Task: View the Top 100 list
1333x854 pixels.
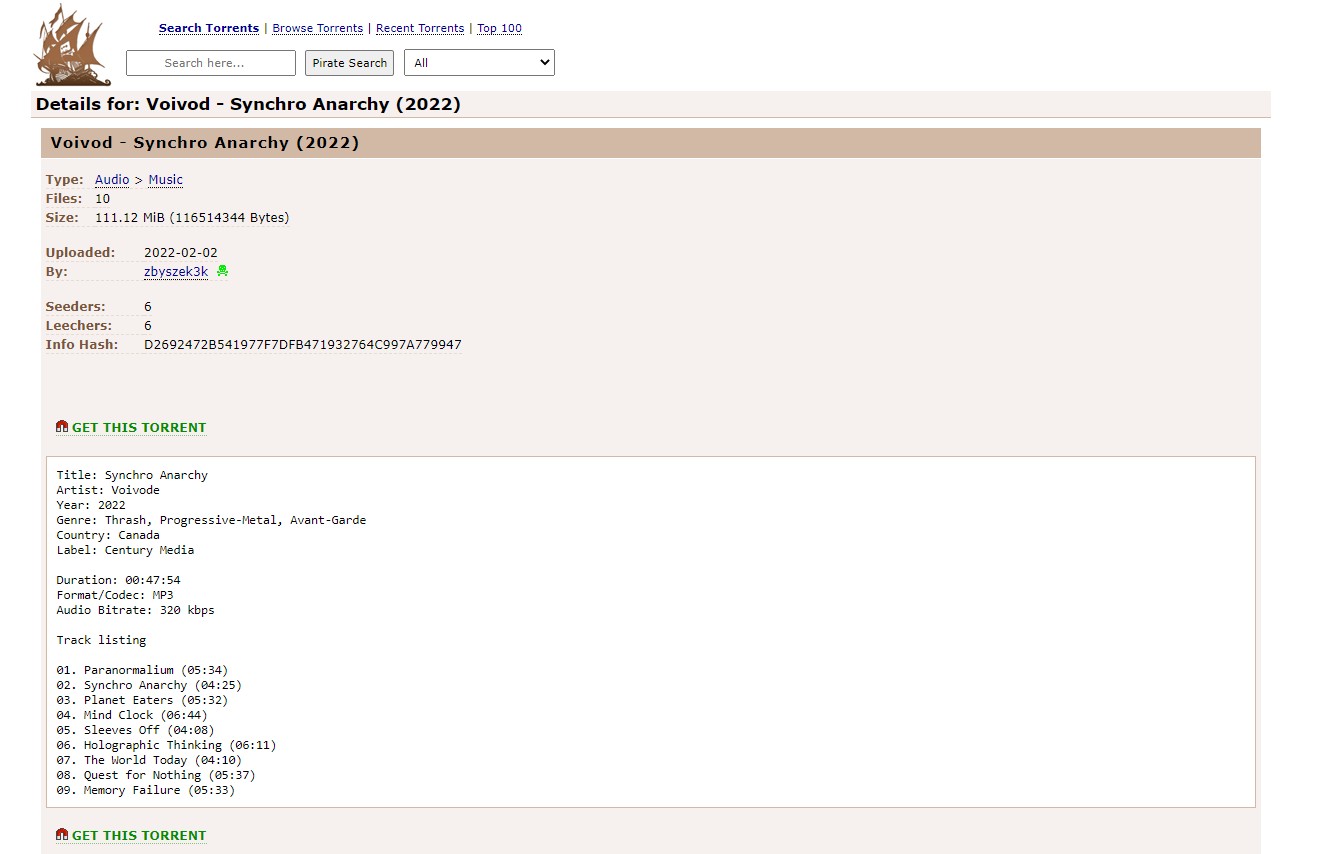Action: pos(499,28)
